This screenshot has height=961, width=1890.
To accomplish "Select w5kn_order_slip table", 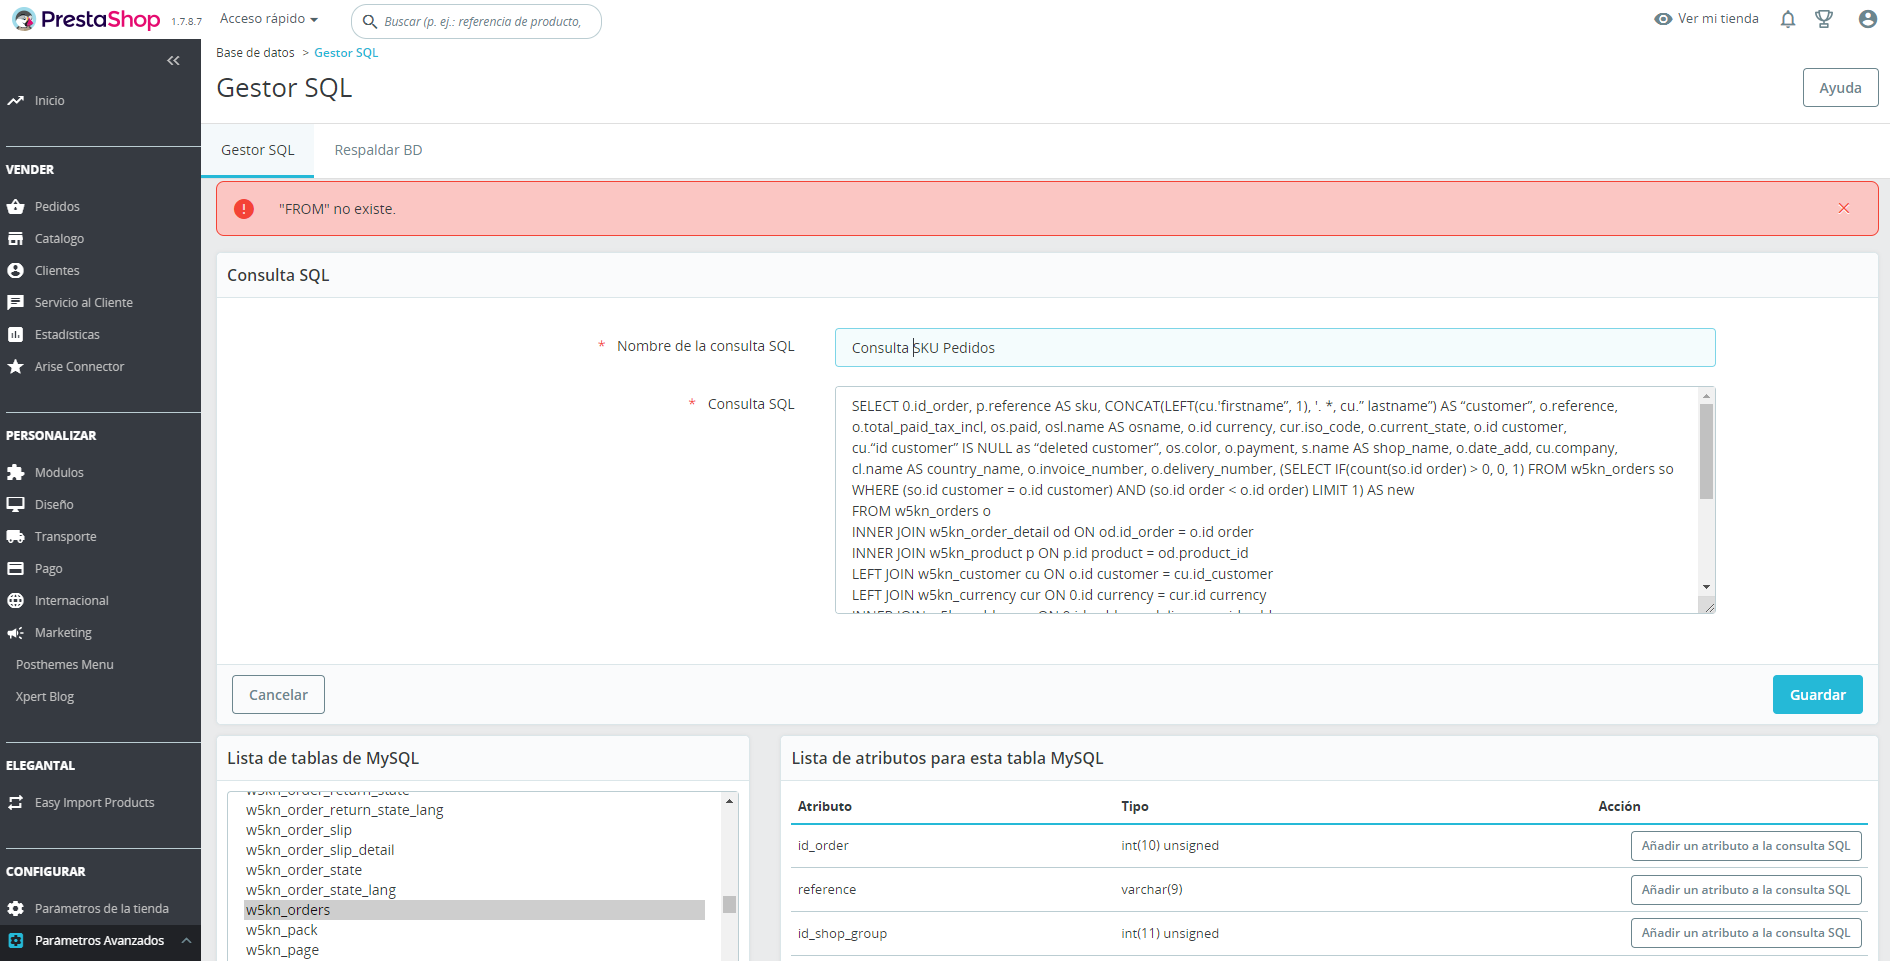I will tap(299, 830).
